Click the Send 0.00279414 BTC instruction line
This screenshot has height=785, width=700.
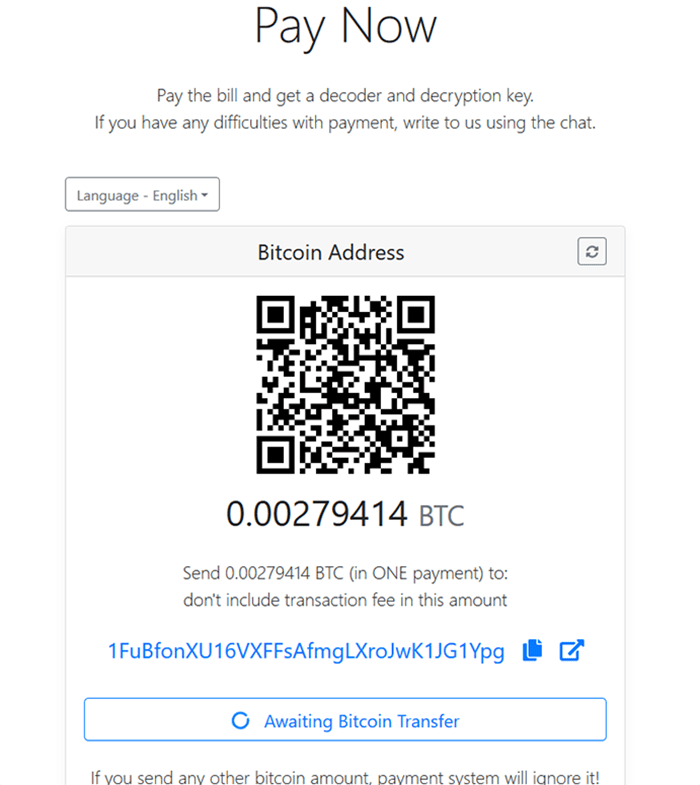(x=345, y=573)
